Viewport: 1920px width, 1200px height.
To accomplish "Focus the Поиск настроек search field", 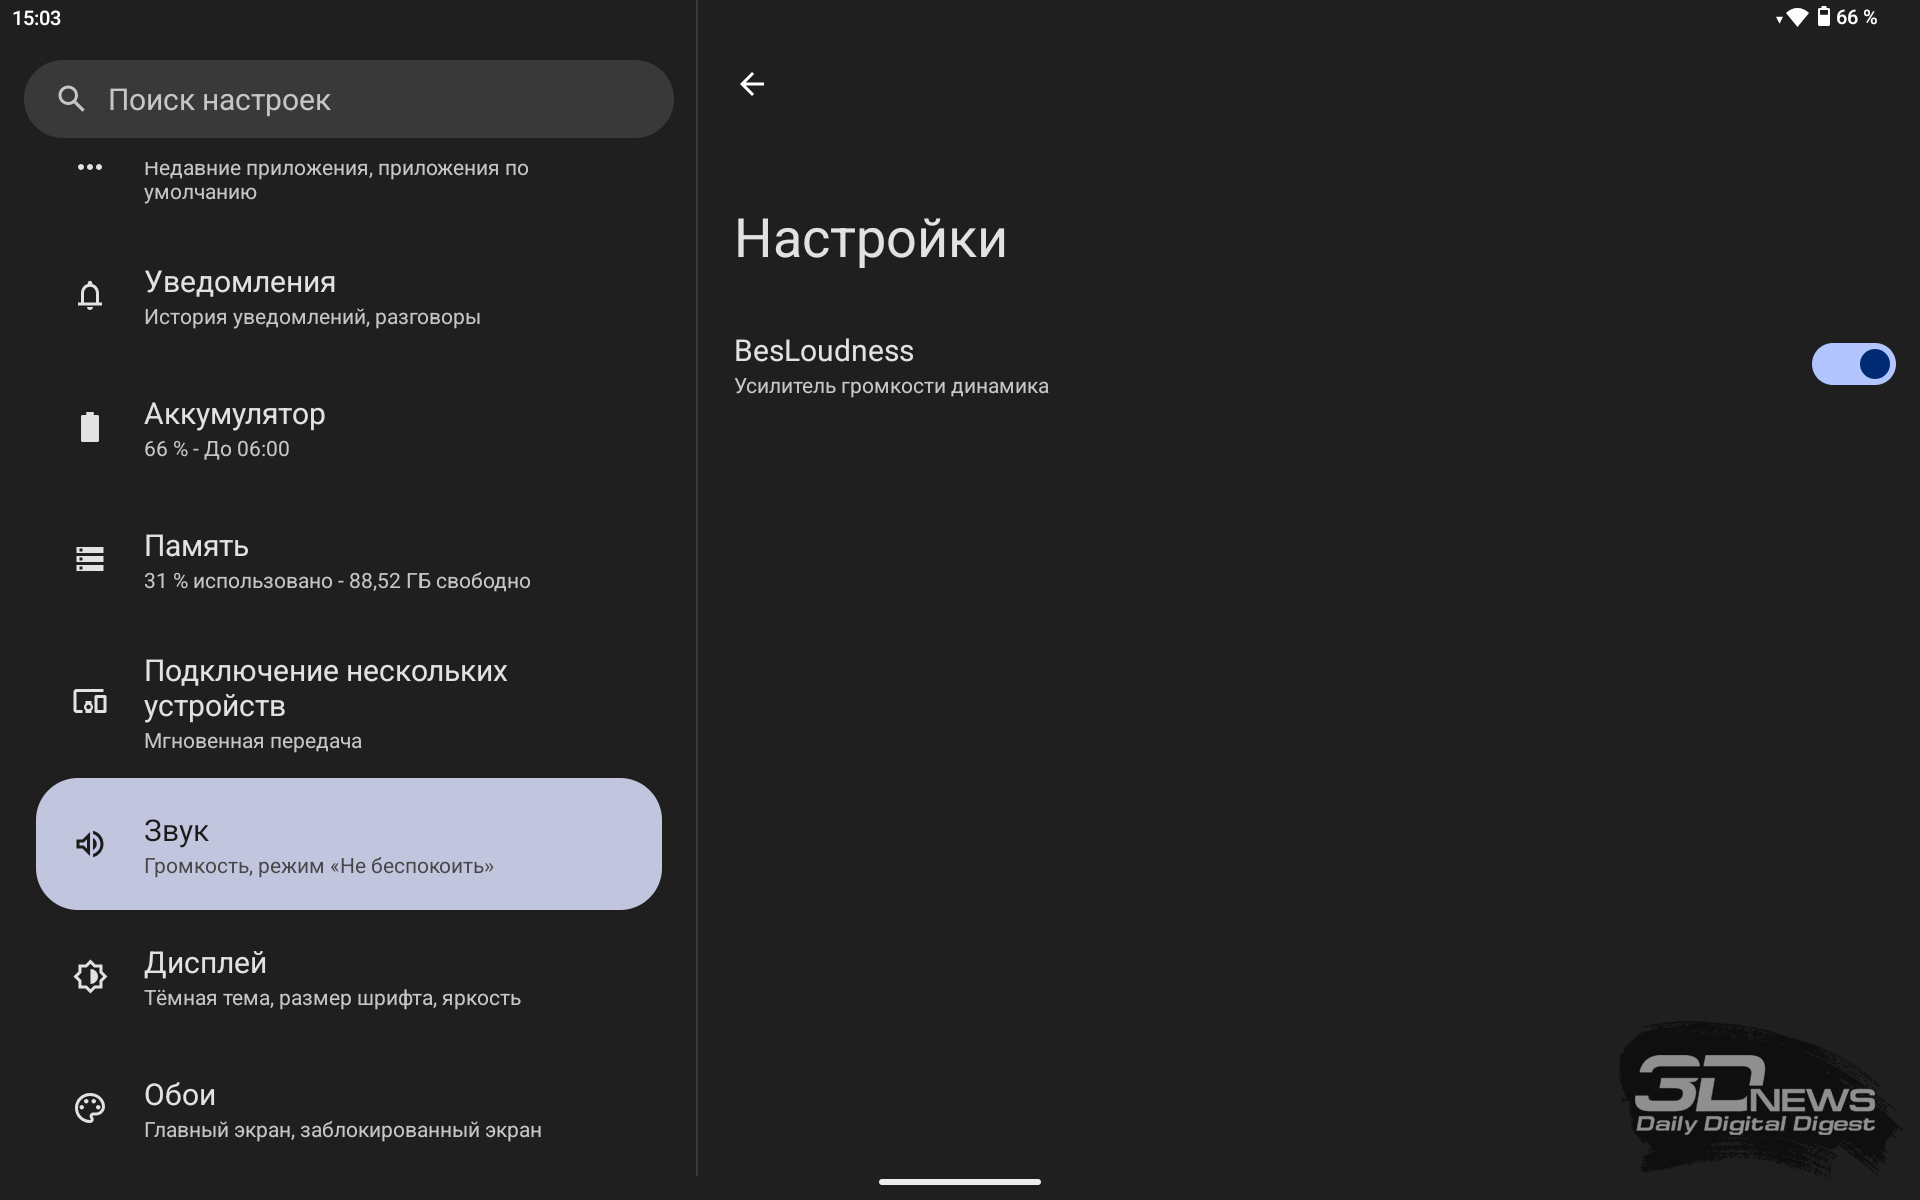I will pos(348,99).
